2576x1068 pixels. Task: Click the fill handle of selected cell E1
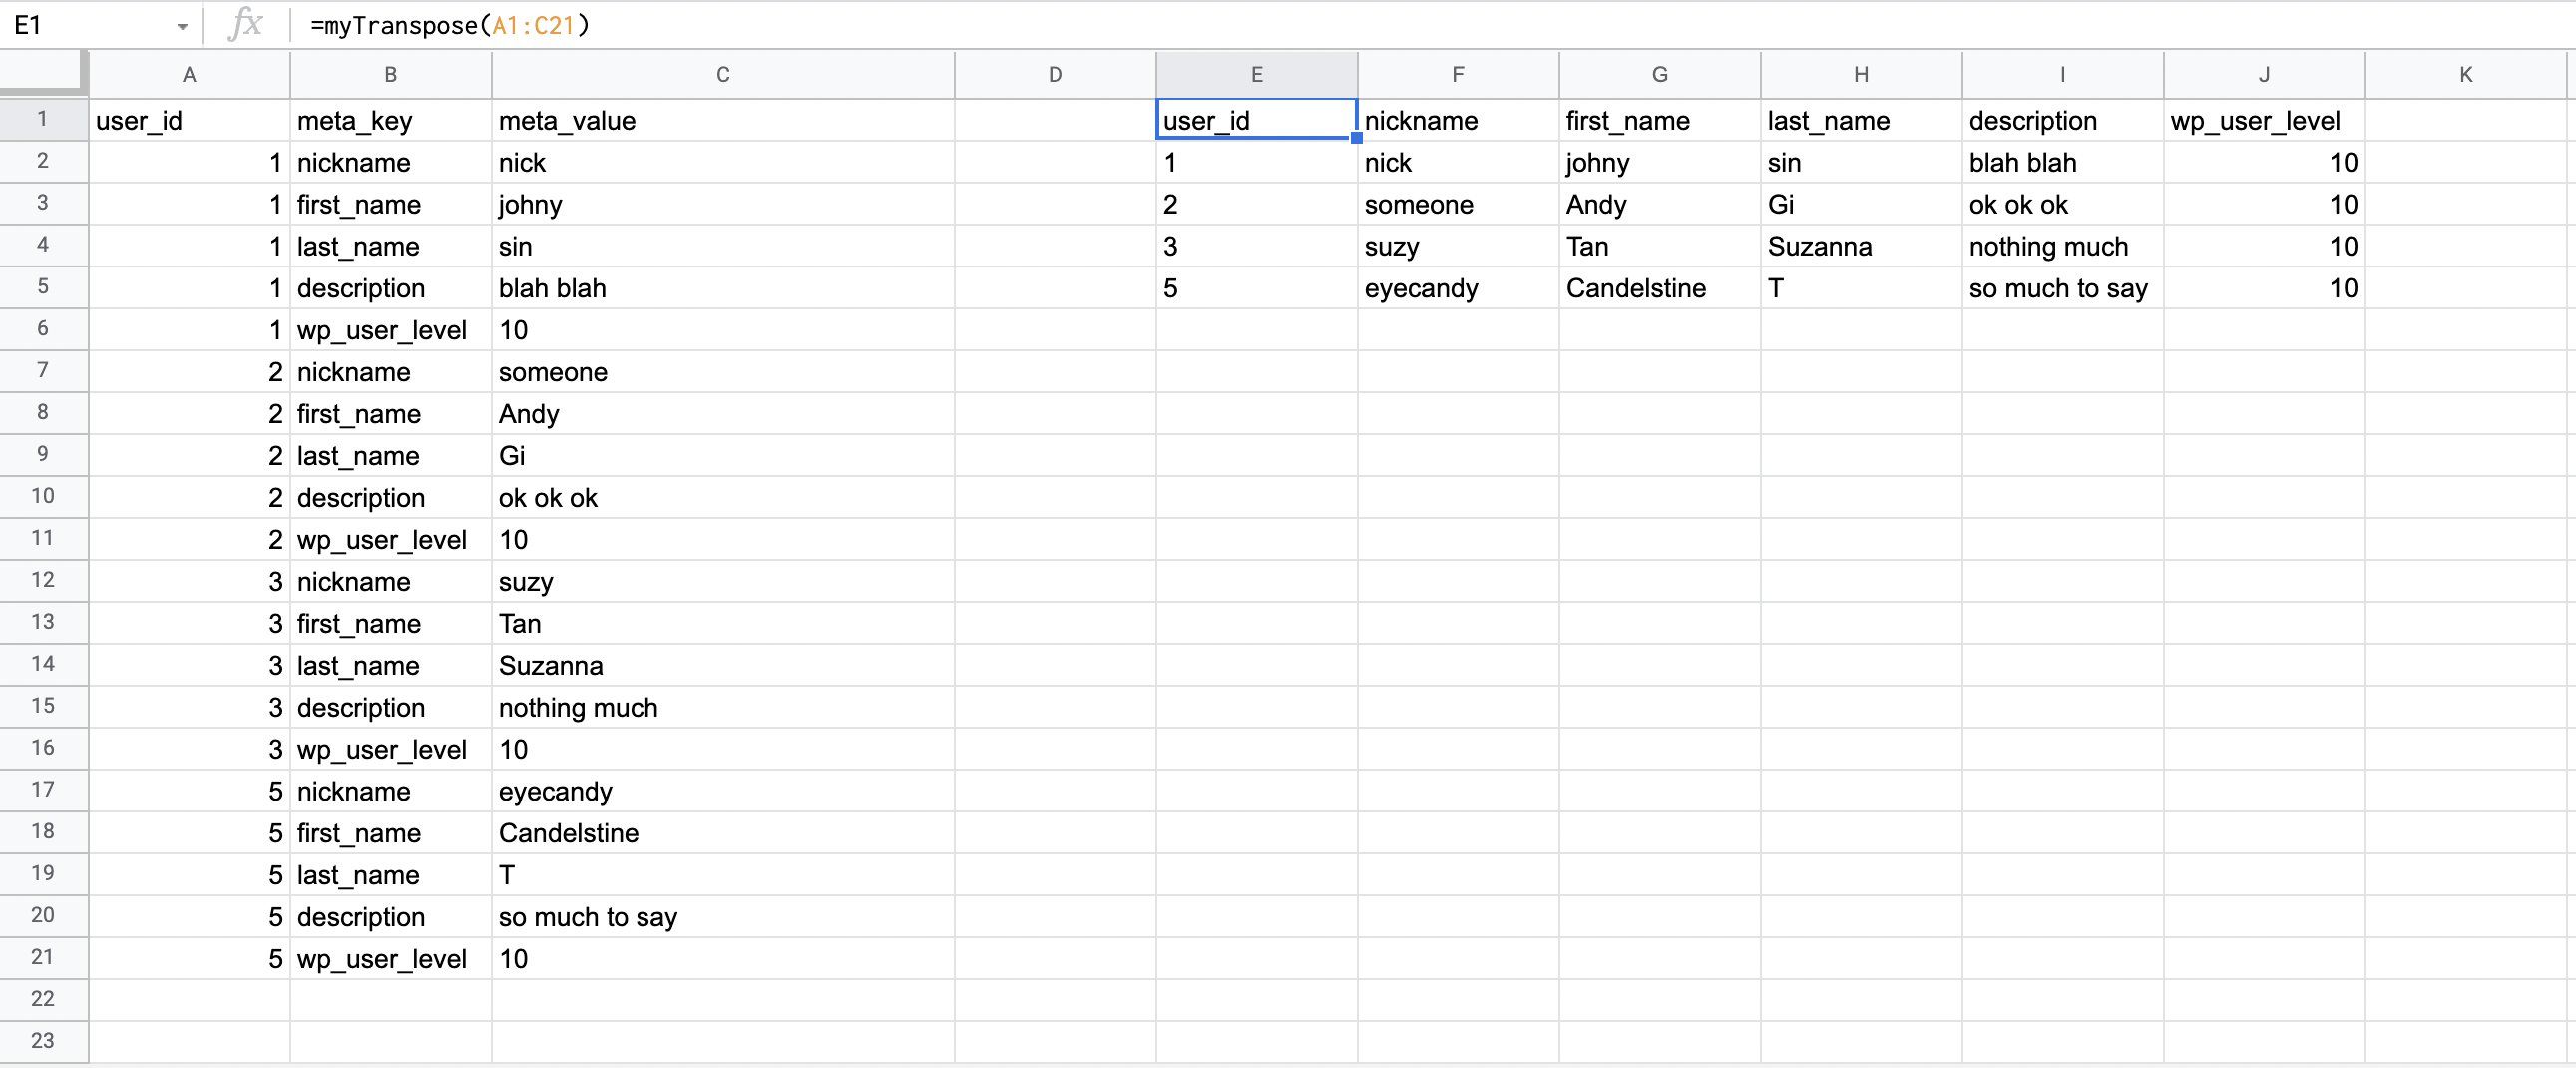pos(1356,139)
